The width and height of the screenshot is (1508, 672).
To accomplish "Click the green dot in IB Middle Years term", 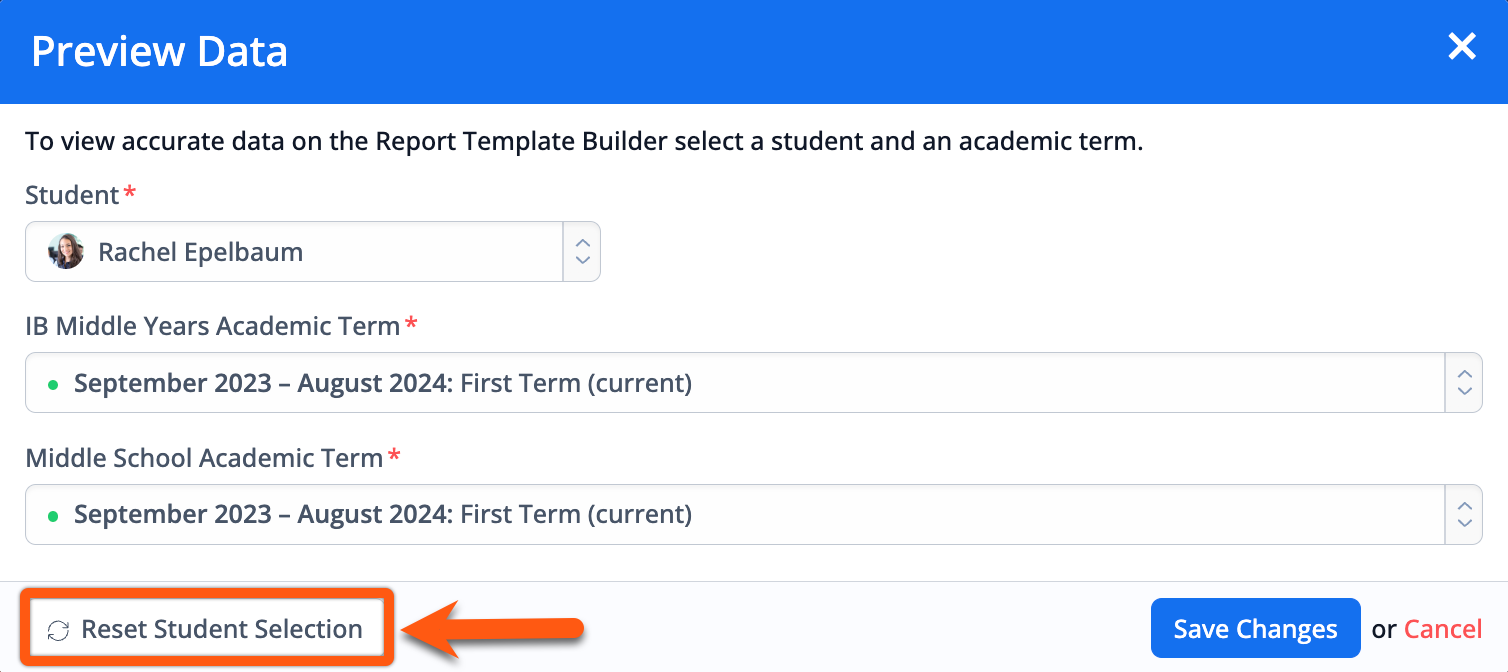I will point(53,384).
